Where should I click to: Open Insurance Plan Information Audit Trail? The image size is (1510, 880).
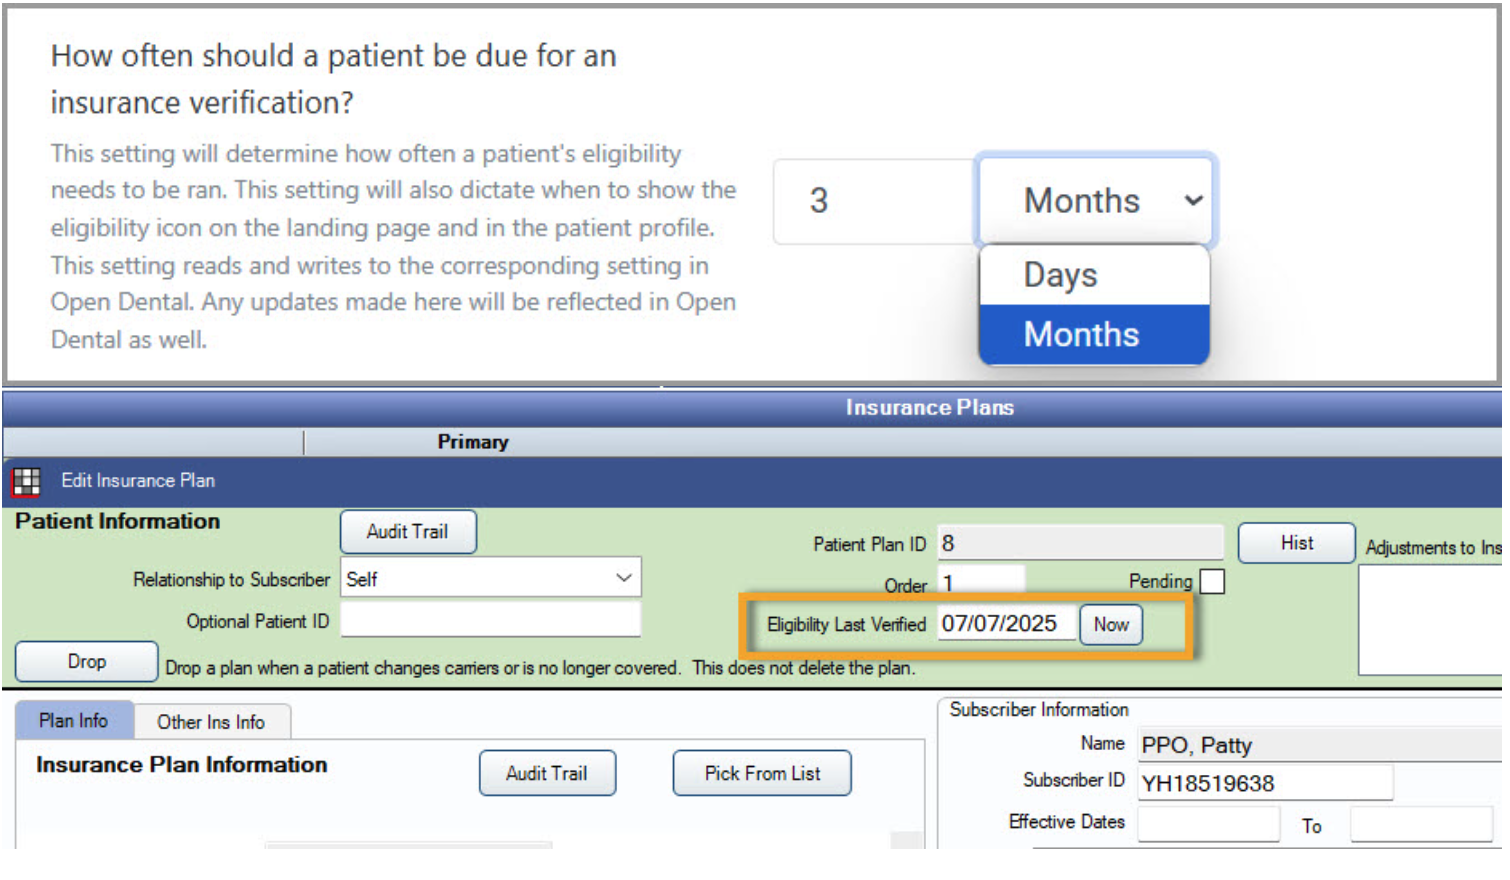547,773
